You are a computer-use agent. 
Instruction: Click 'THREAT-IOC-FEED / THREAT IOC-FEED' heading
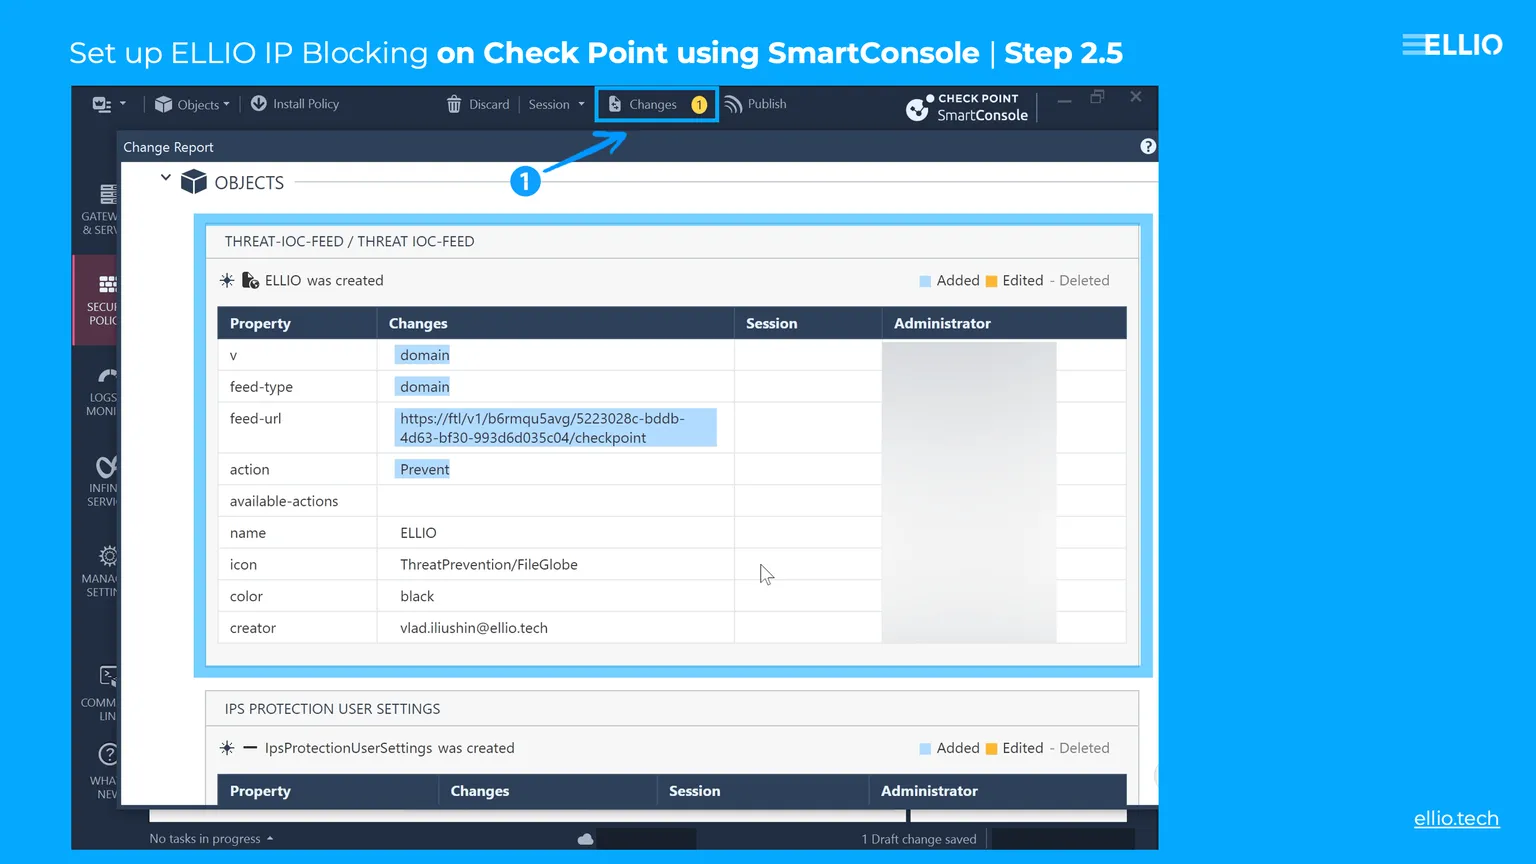pos(349,241)
